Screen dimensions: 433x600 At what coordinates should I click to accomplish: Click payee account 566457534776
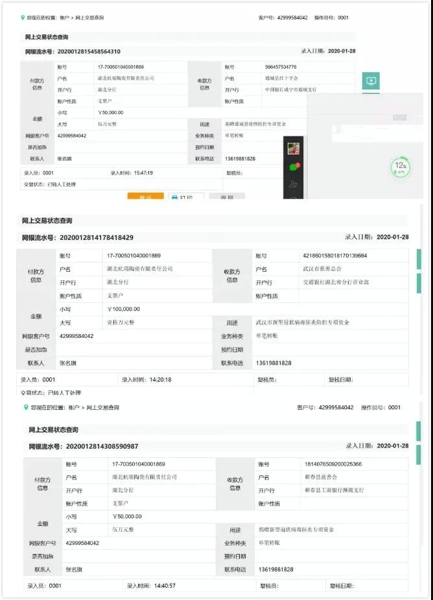coord(281,67)
